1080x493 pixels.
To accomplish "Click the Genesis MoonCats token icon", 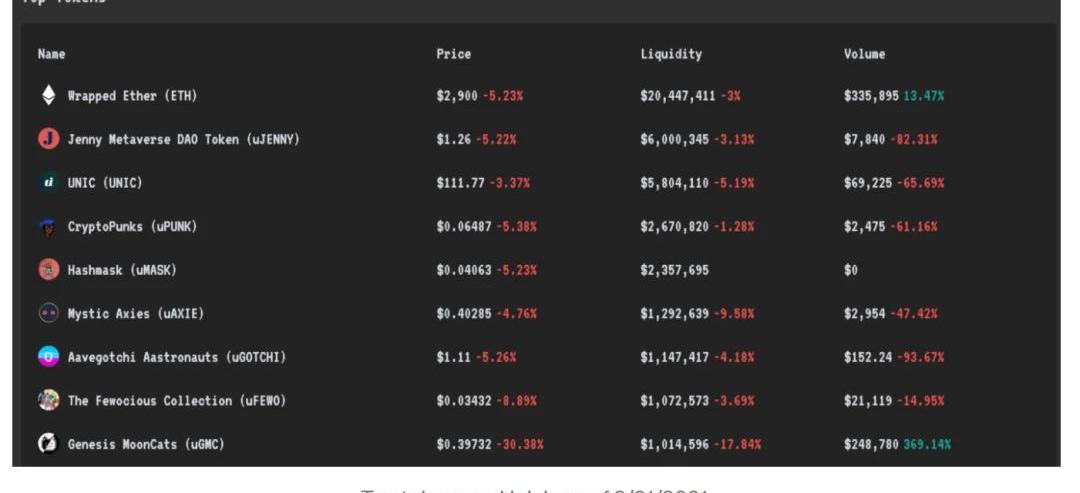I will coord(48,444).
